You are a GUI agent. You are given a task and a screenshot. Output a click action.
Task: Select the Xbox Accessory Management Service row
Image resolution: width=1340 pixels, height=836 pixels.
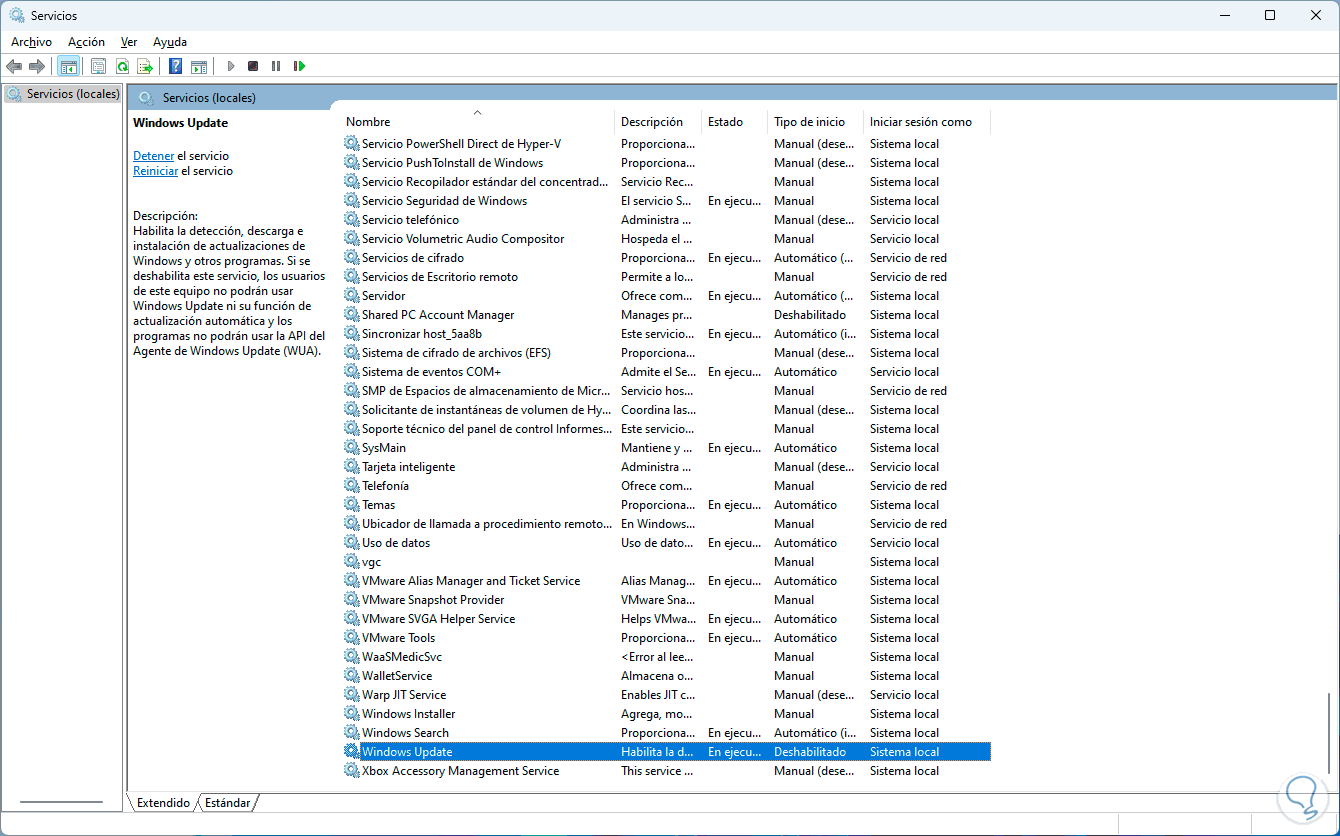click(x=667, y=771)
